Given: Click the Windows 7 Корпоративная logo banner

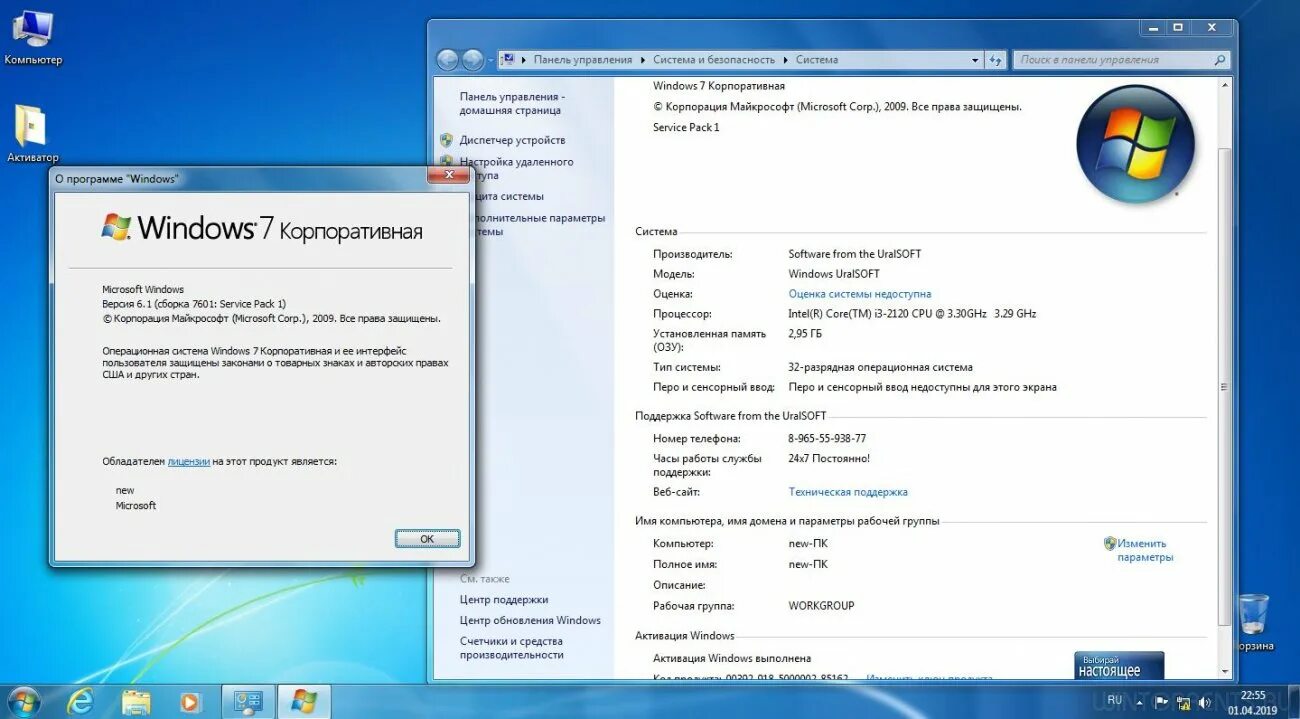Looking at the screenshot, I should (x=261, y=228).
